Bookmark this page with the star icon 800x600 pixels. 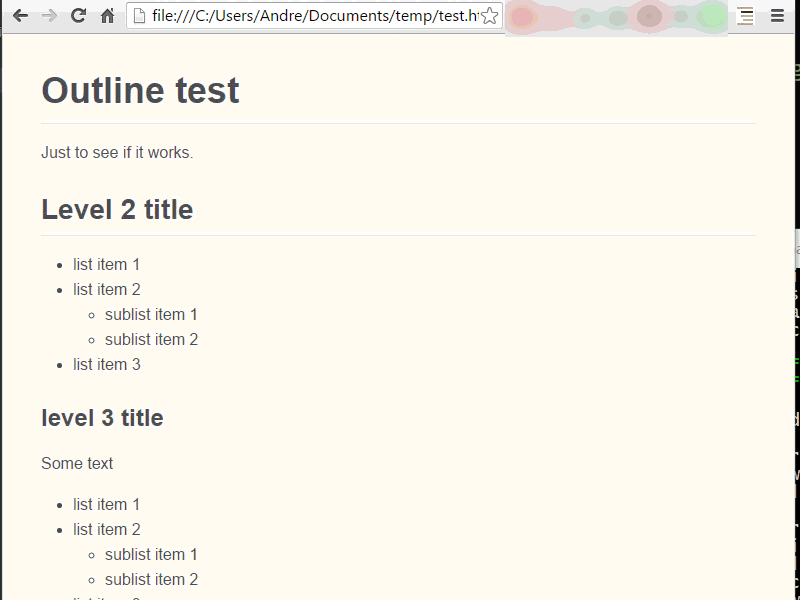point(489,16)
